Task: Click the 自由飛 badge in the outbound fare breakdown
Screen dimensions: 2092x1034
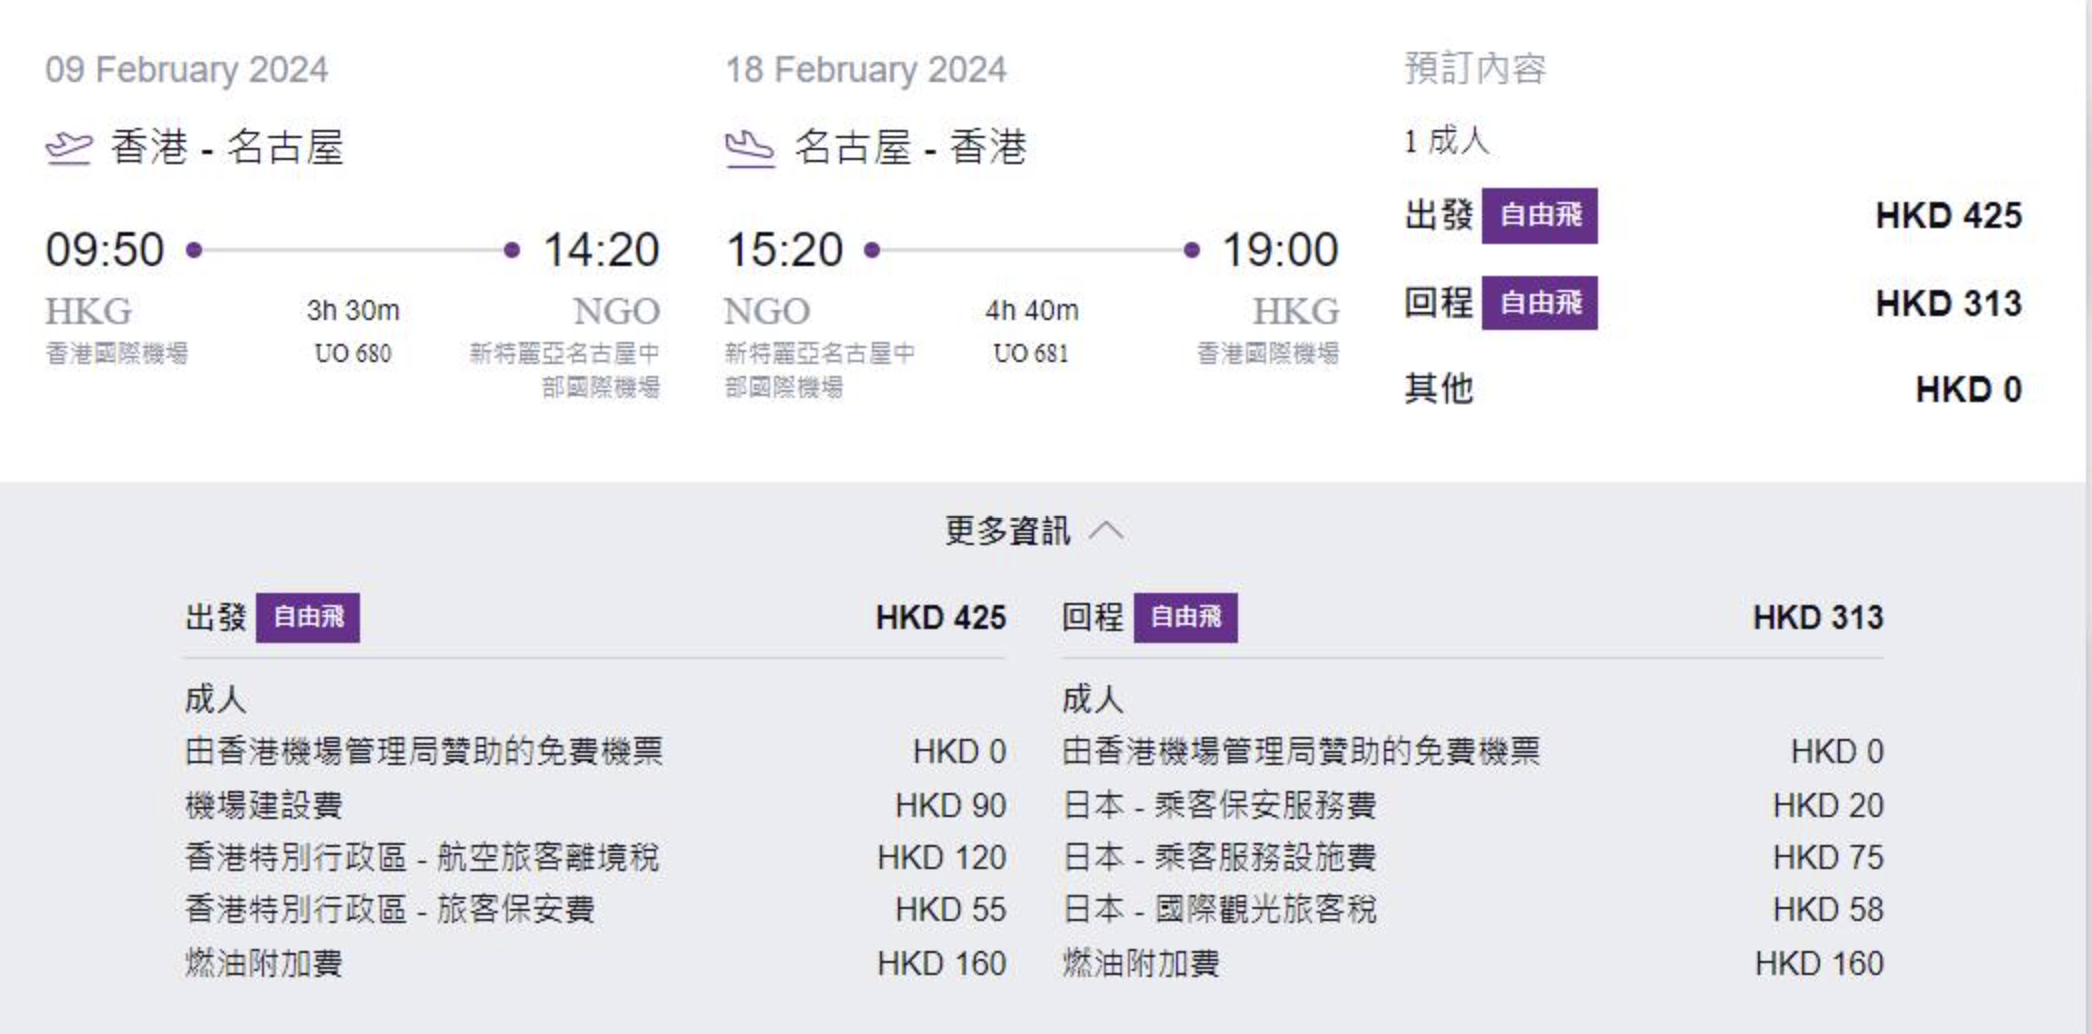Action: pyautogui.click(x=308, y=617)
